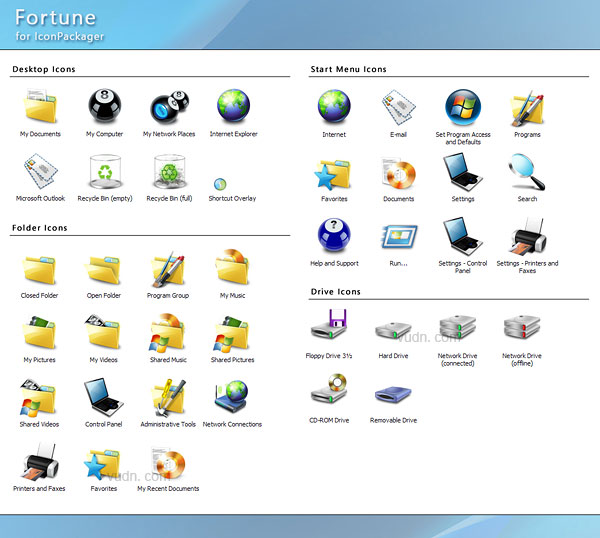
Task: Click the Drive Icons heading
Action: click(336, 292)
